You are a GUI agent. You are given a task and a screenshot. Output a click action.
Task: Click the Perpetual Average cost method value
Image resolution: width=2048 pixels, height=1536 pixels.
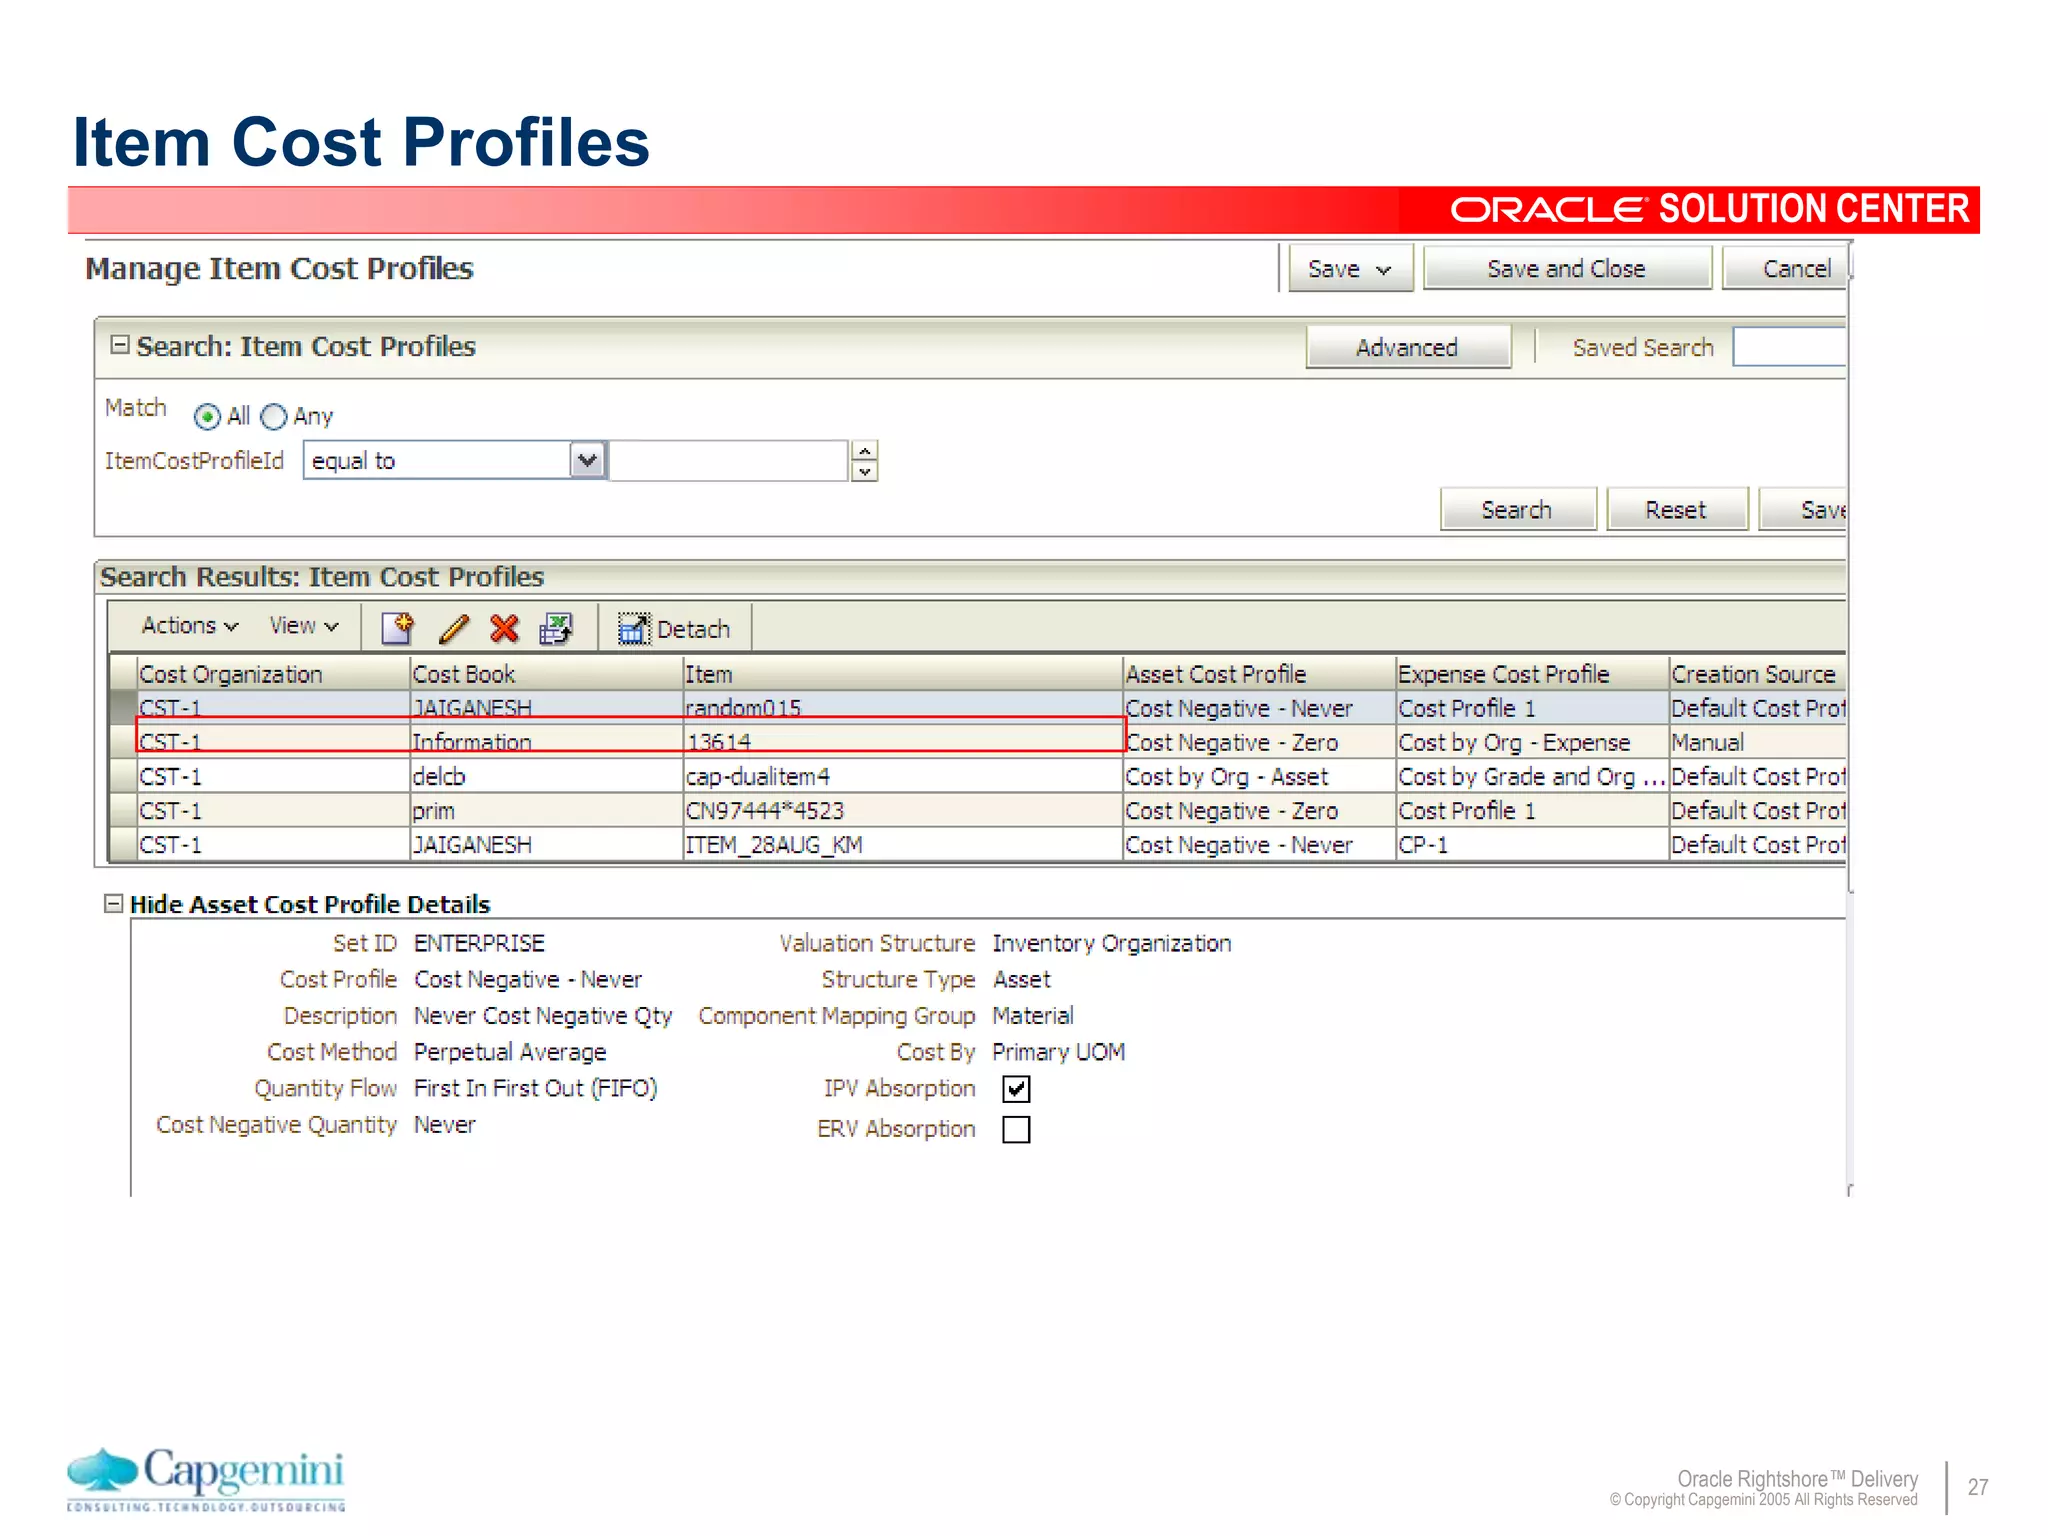(x=510, y=1052)
